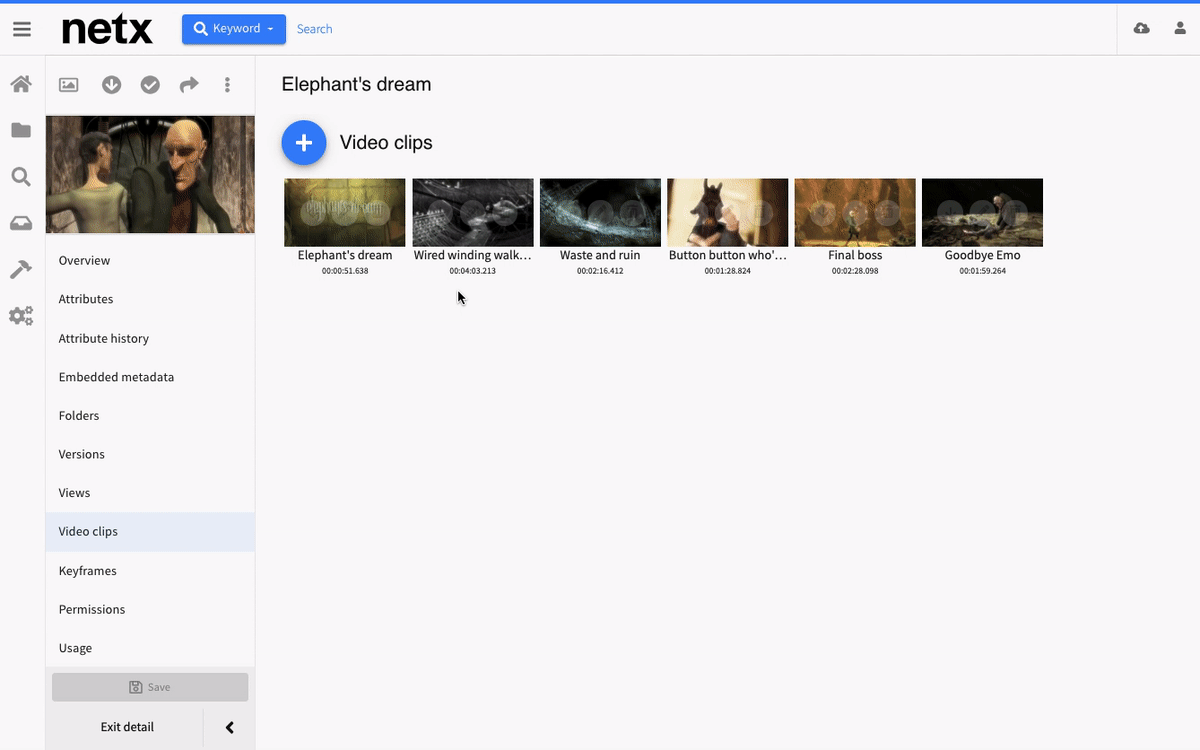
Task: Open the Folders sidebar icon
Action: point(21,130)
